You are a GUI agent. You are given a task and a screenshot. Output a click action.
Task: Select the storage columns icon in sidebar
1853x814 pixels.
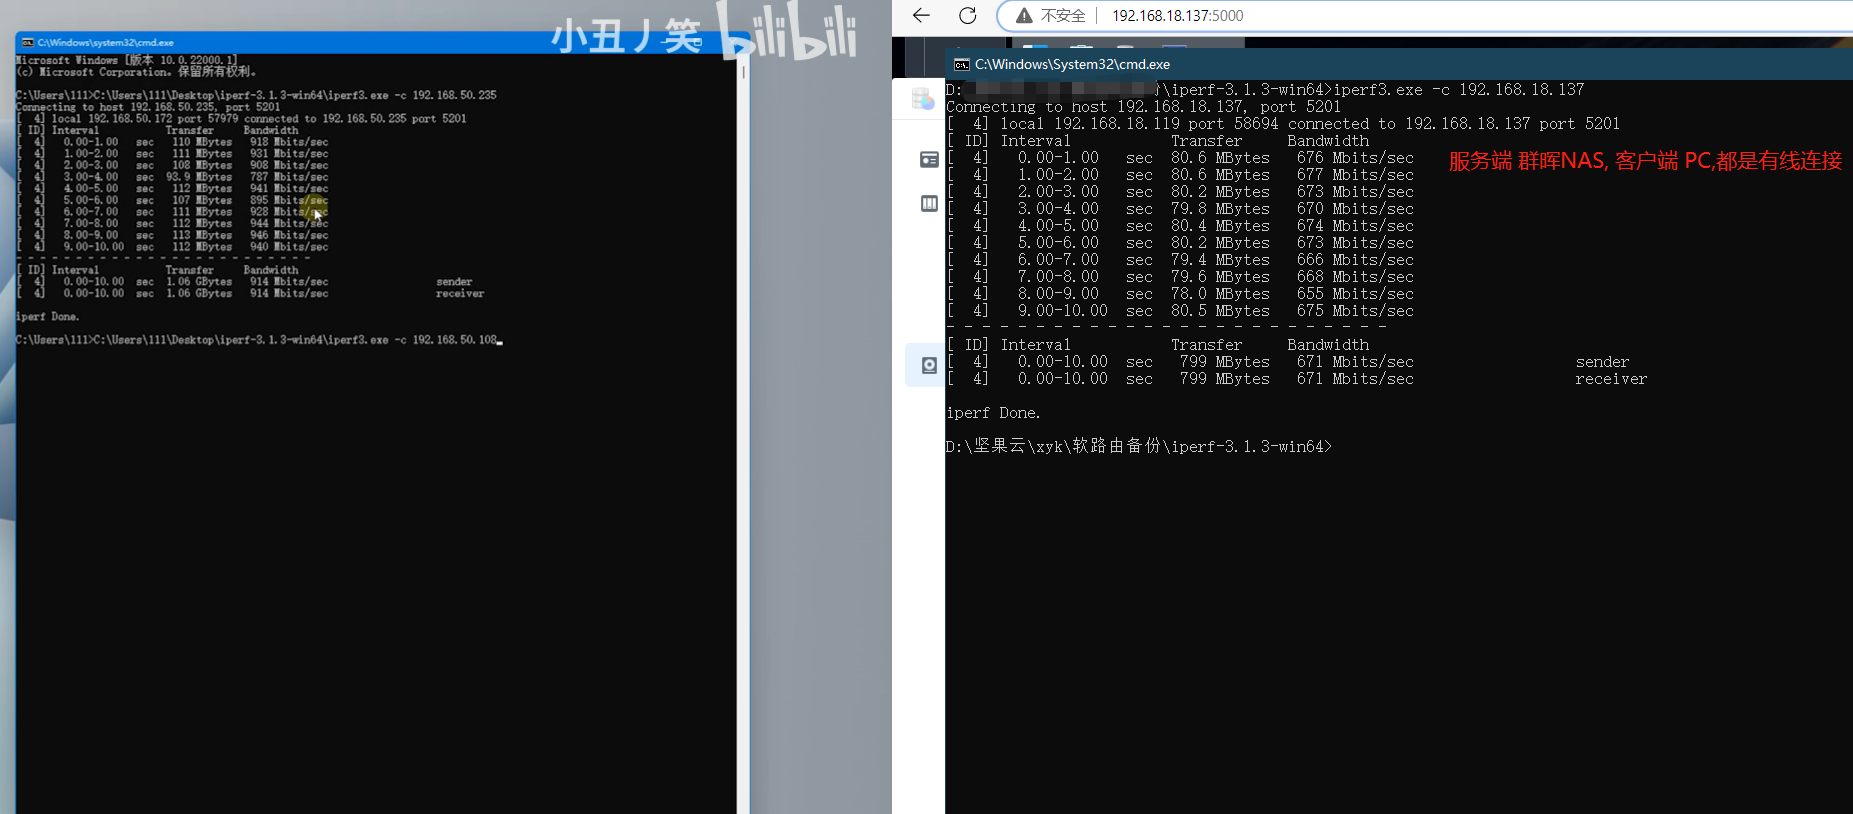929,204
